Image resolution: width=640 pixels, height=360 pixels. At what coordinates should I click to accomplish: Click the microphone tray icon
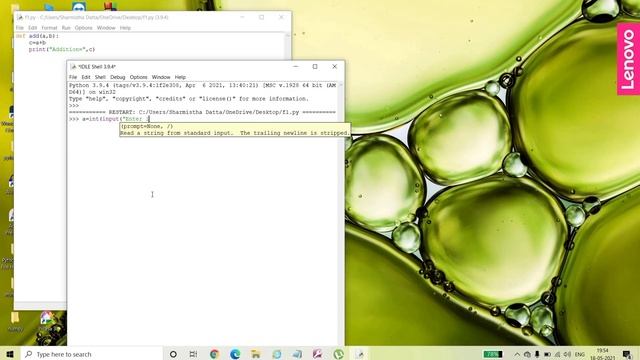(x=537, y=354)
